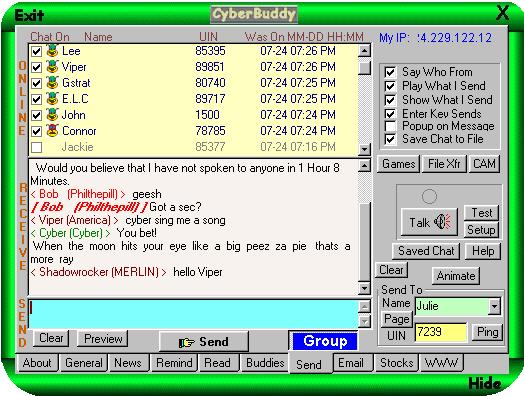Click the blue Group button
This screenshot has height=396, width=524.
(324, 341)
